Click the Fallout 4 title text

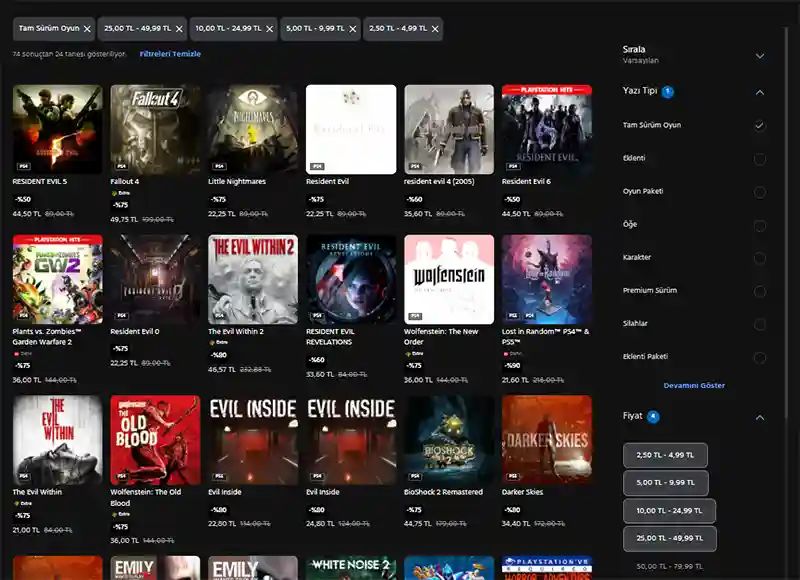click(124, 182)
